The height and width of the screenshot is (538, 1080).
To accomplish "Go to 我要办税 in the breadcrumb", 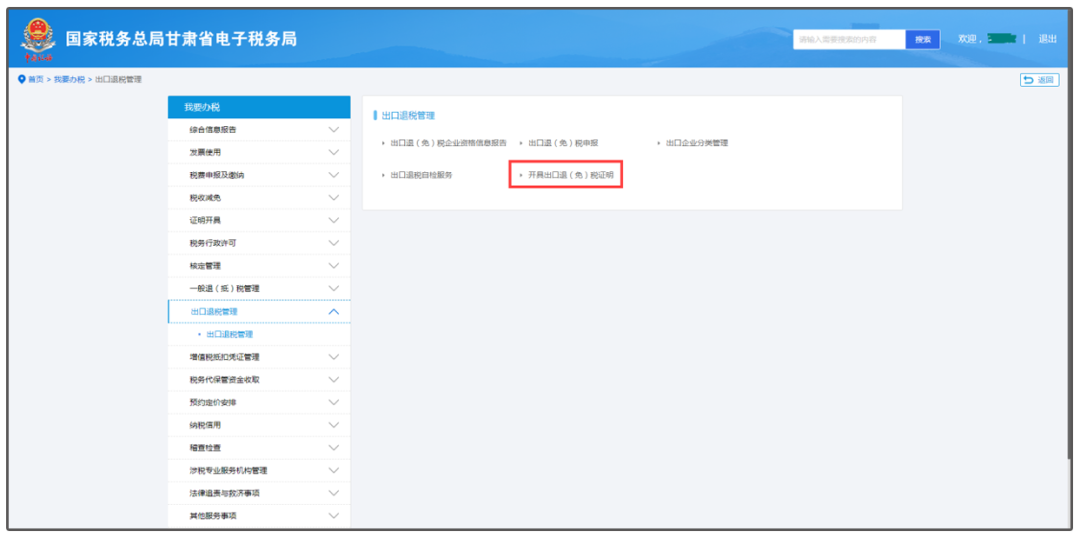I will (69, 80).
